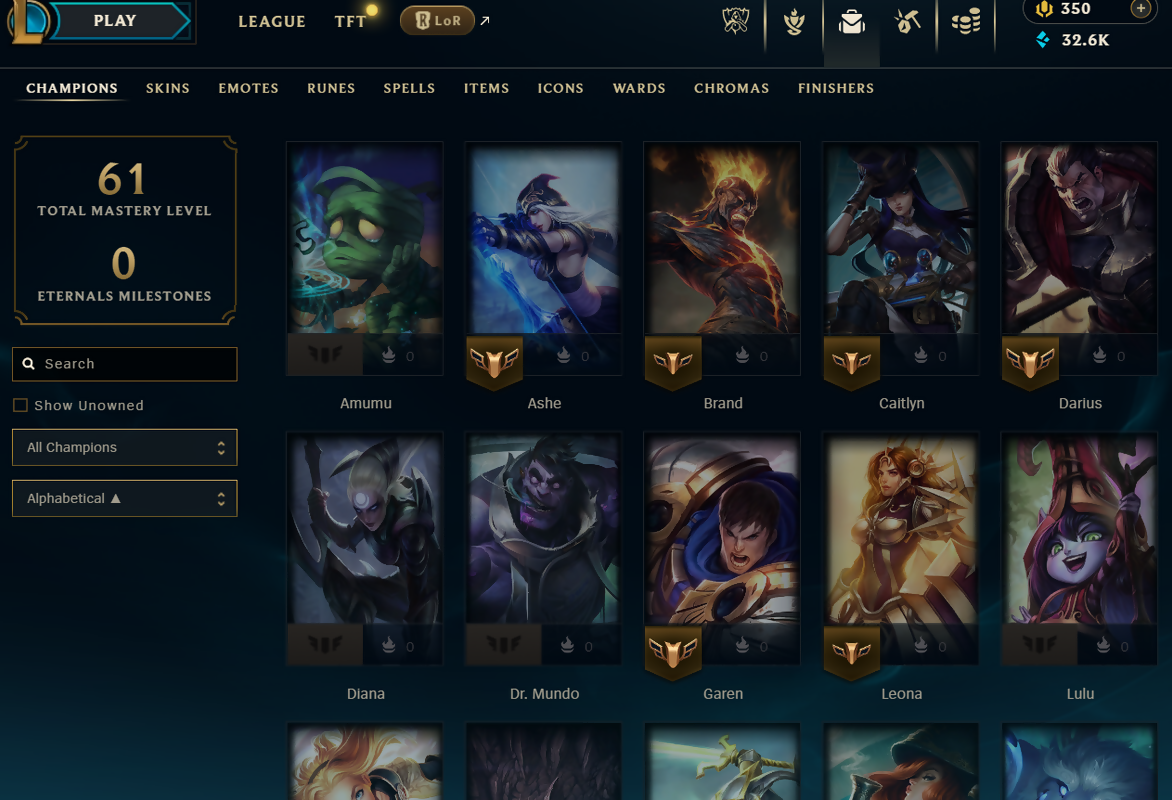This screenshot has width=1172, height=800.
Task: Open the Finishers tab
Action: 836,88
